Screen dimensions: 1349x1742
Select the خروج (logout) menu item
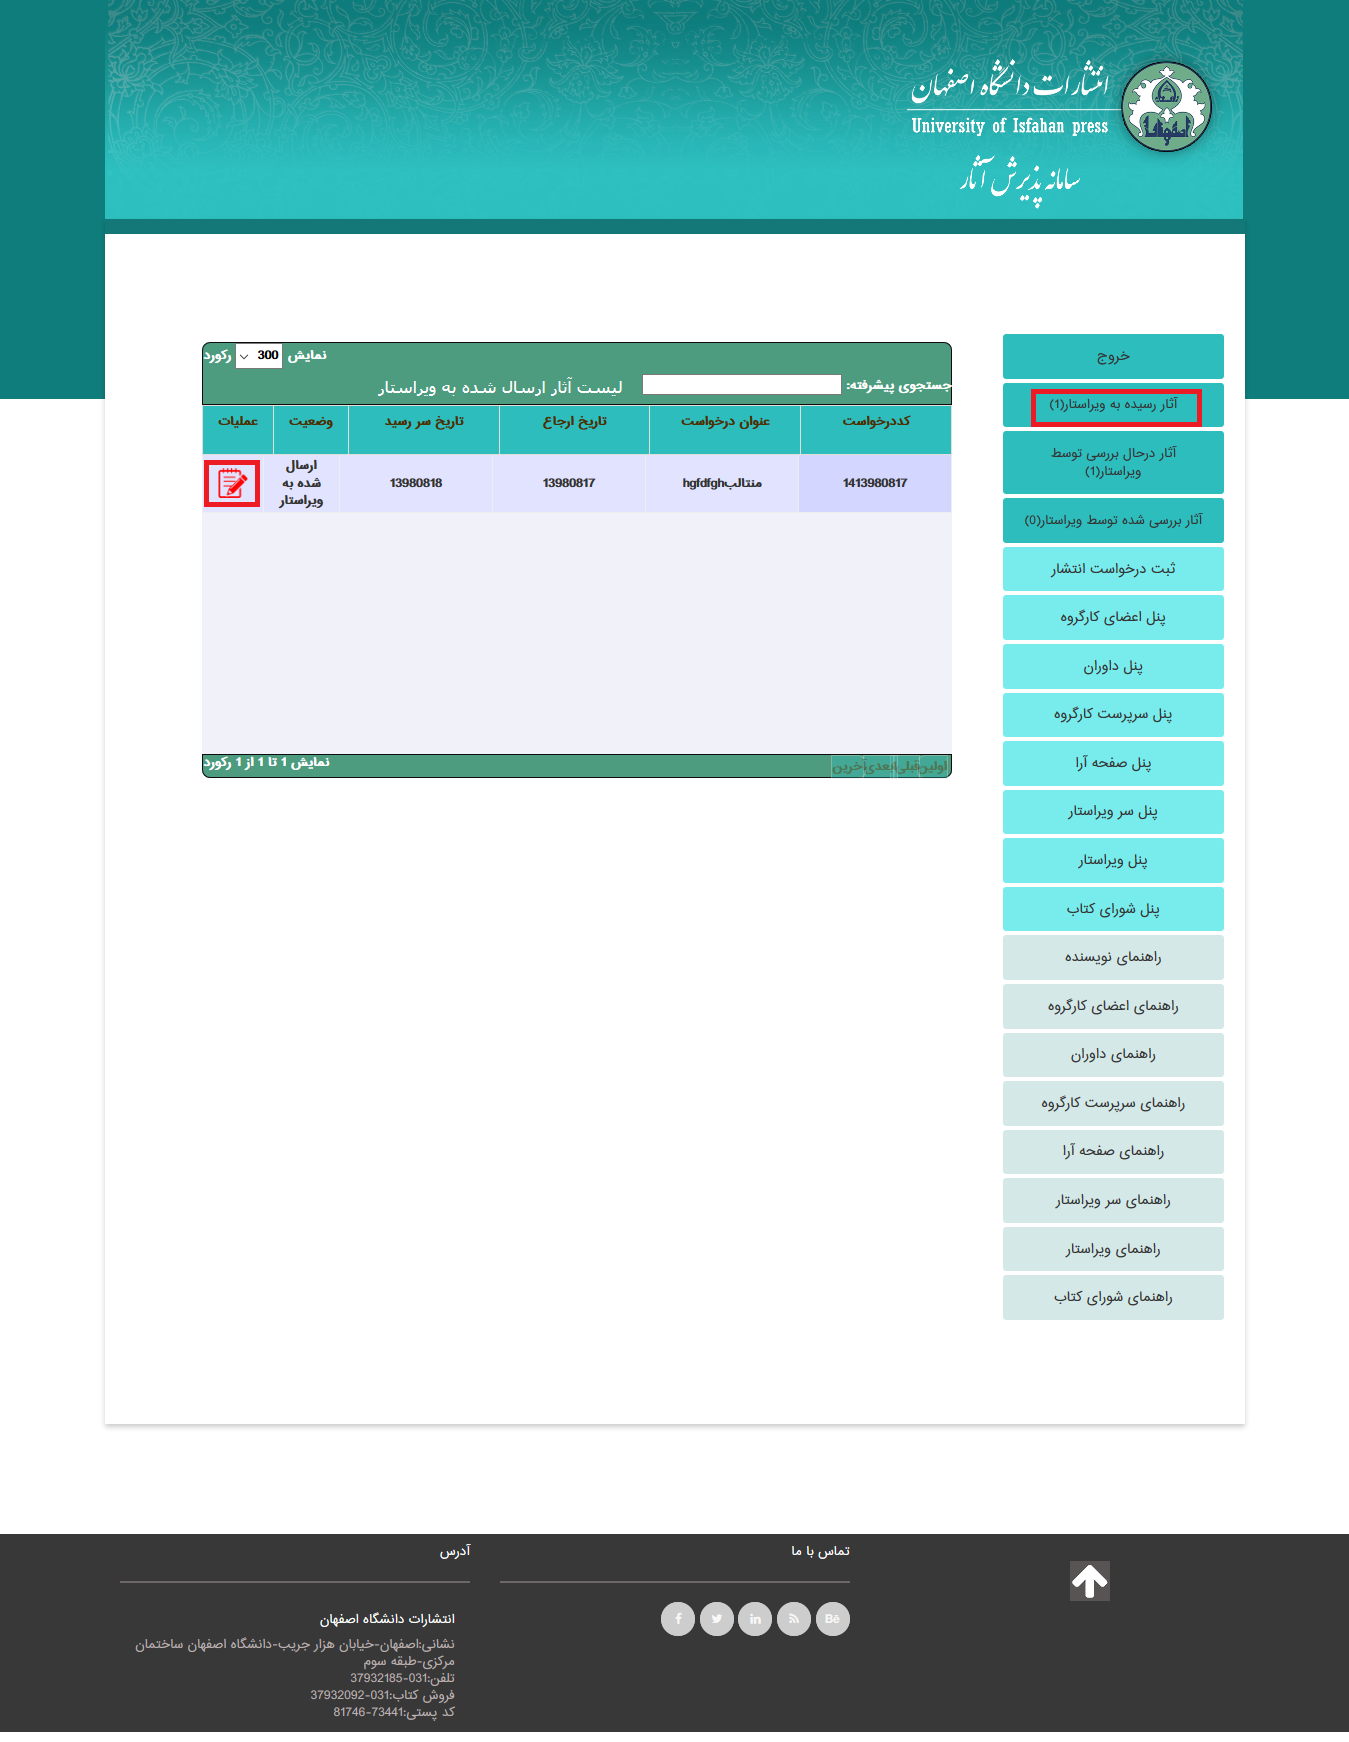tap(1113, 357)
